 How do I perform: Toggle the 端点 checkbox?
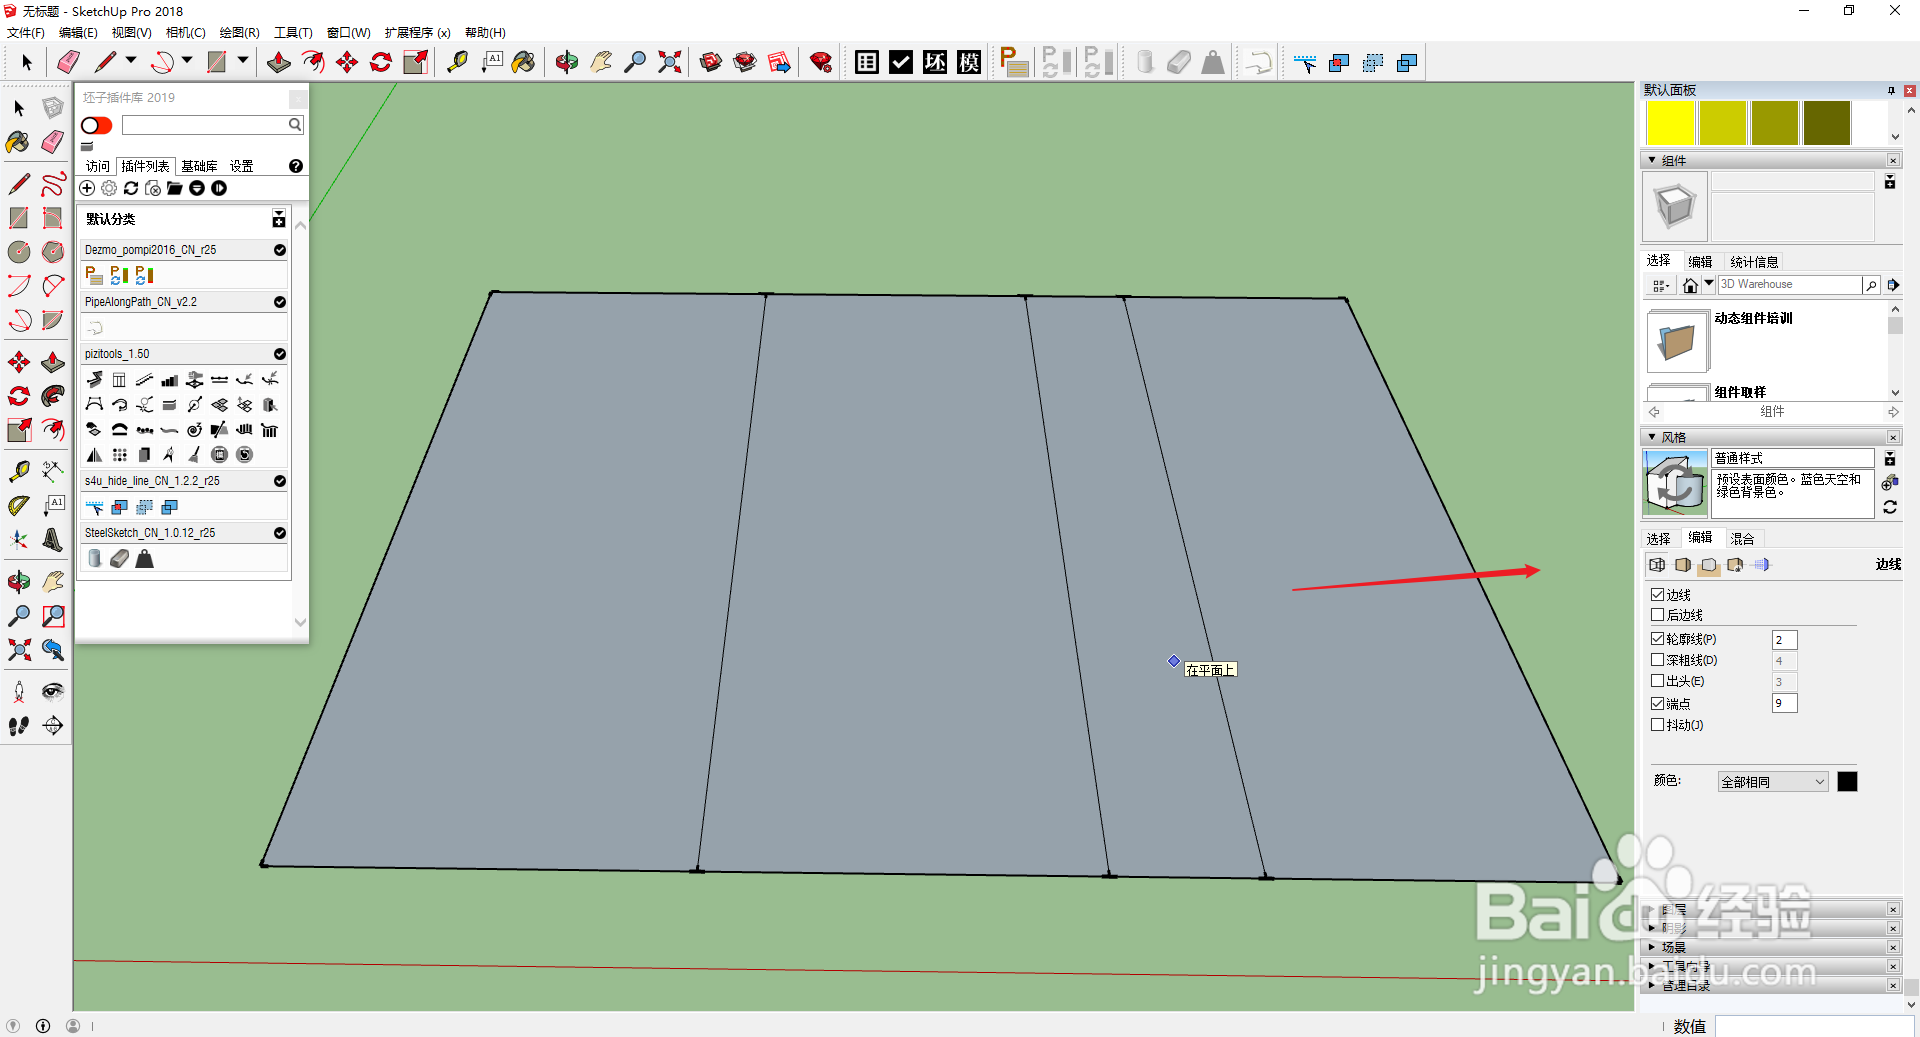[x=1658, y=703]
